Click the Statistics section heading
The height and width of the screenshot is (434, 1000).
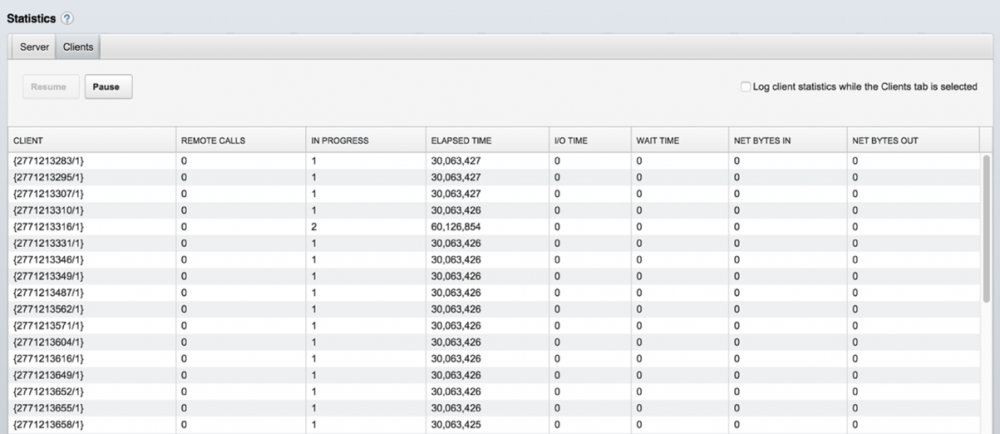point(31,18)
